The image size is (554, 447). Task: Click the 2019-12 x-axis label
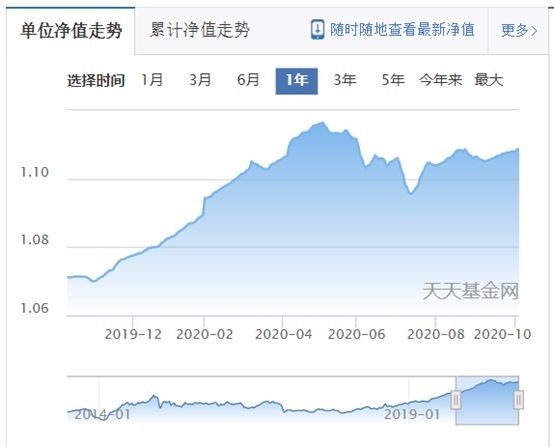133,334
